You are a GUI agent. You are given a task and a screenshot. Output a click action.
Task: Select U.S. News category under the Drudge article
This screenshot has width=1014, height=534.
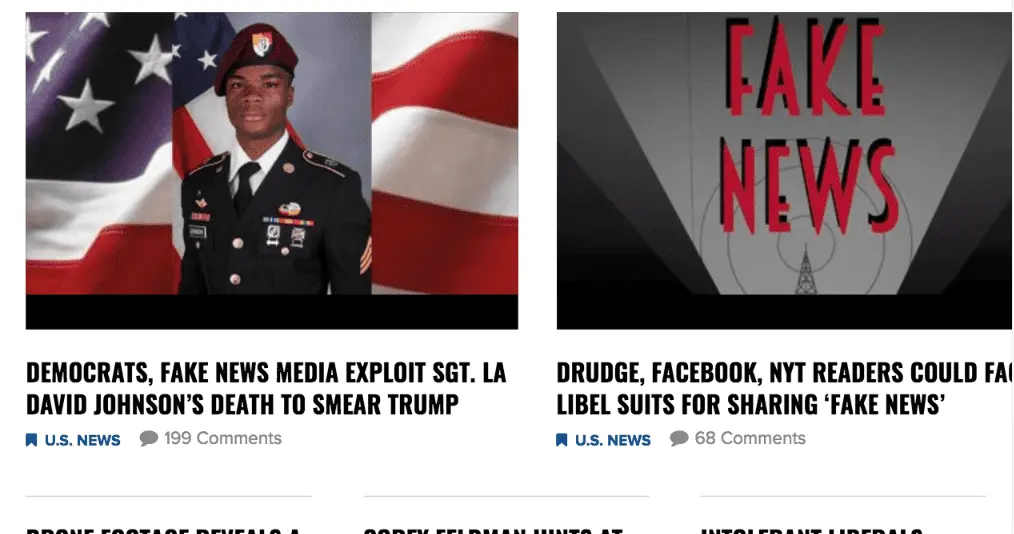coord(612,440)
